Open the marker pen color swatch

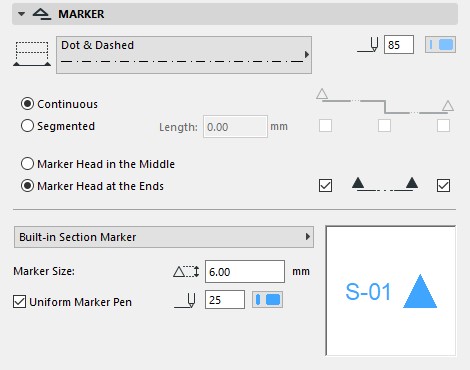coord(267,299)
